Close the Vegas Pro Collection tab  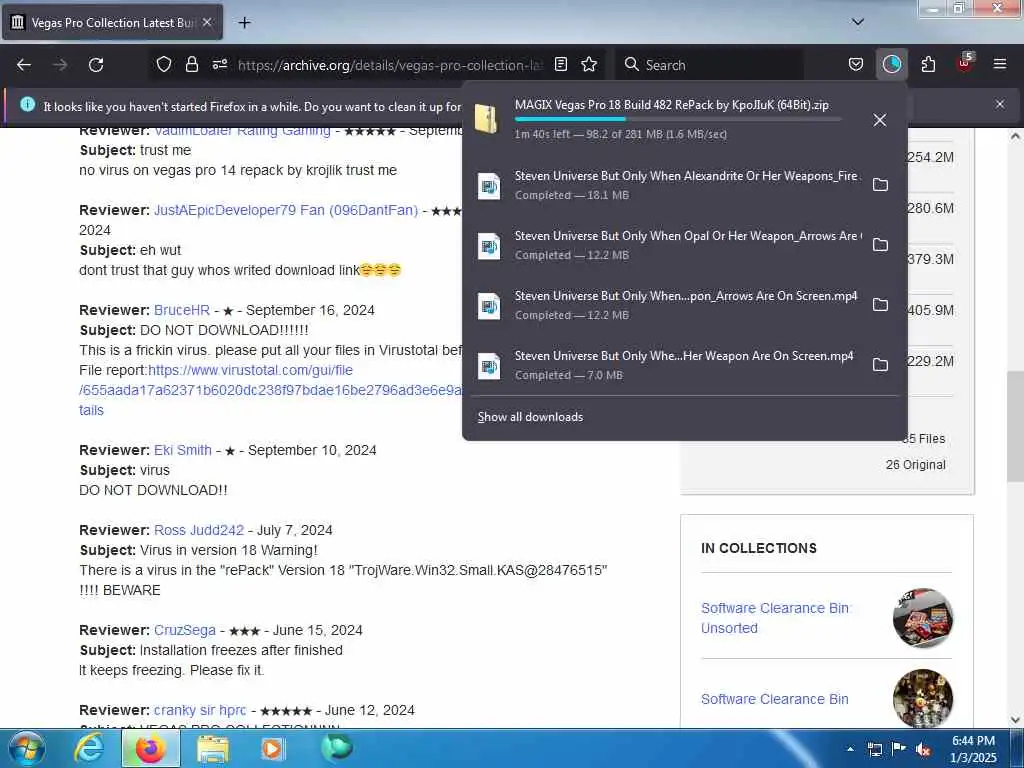click(x=207, y=23)
